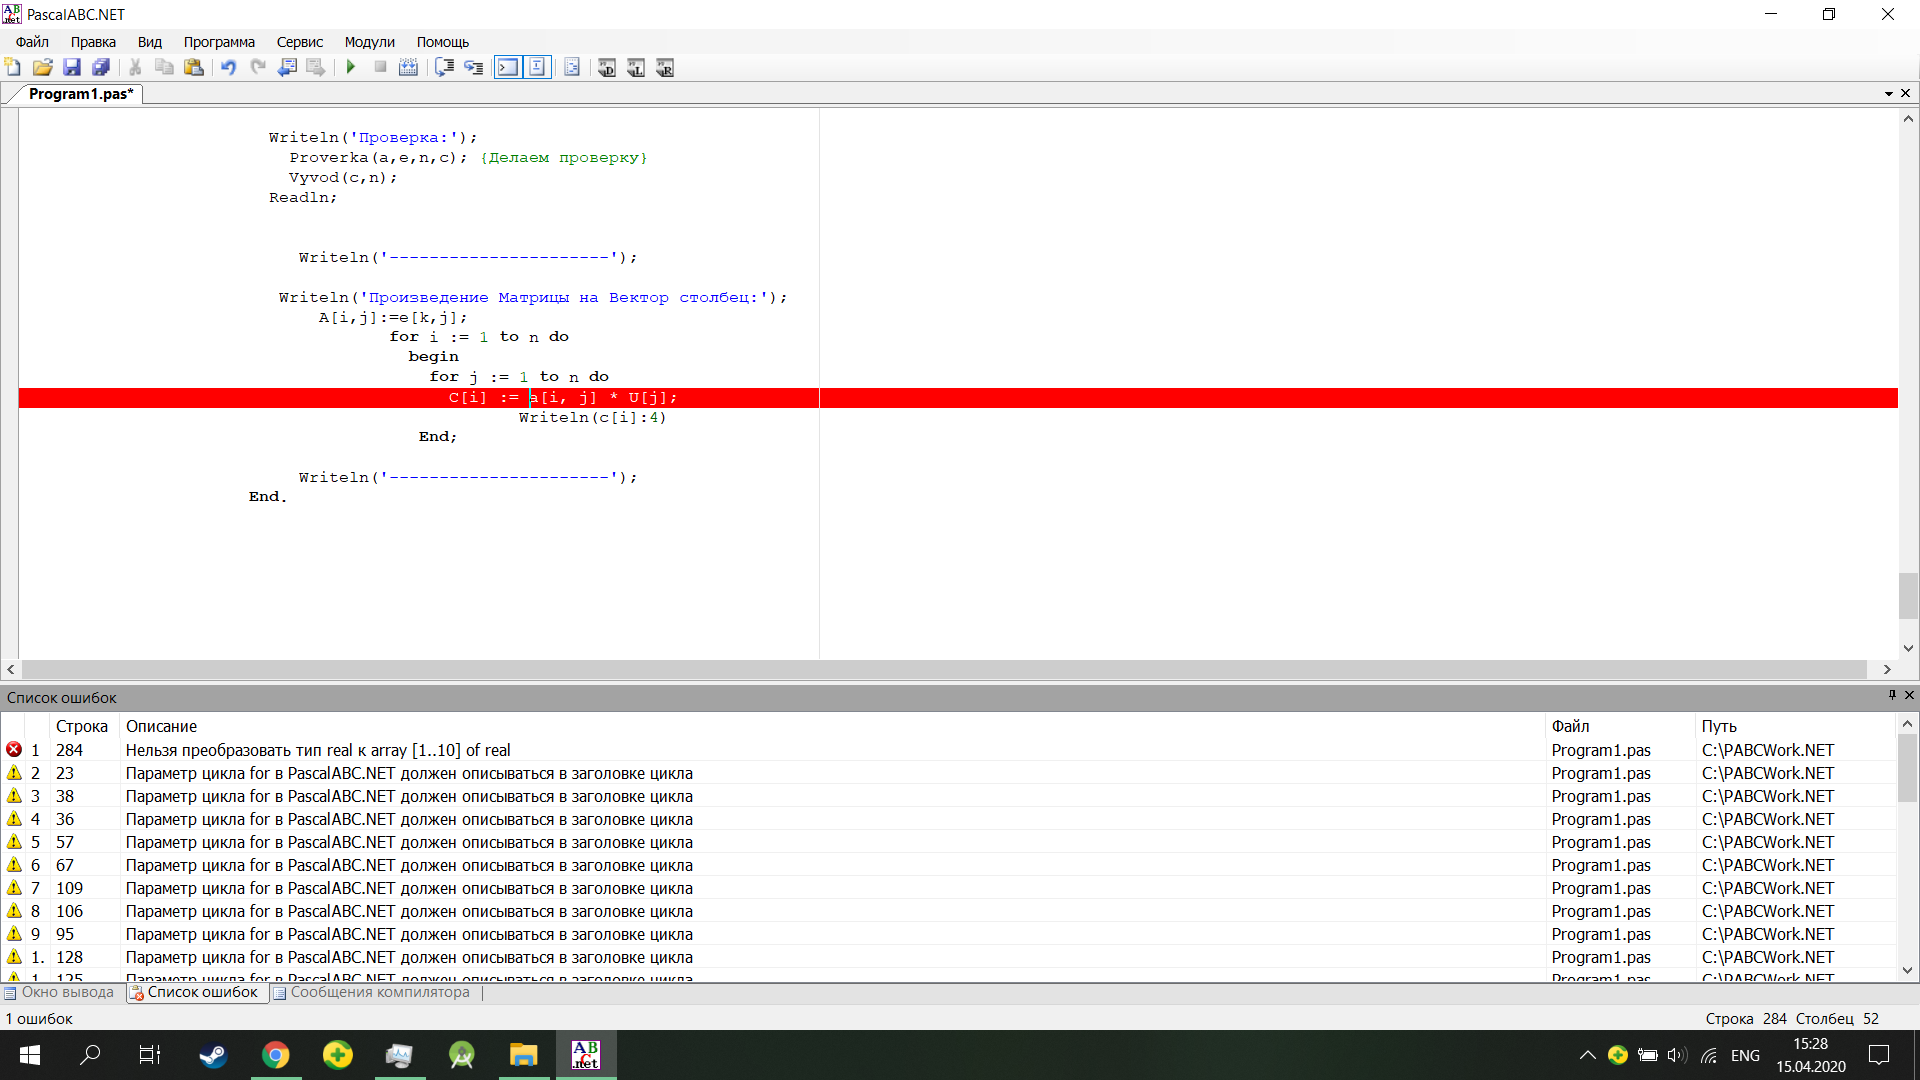The width and height of the screenshot is (1920, 1080).
Task: Toggle the input window toolbar button
Action: tap(537, 67)
